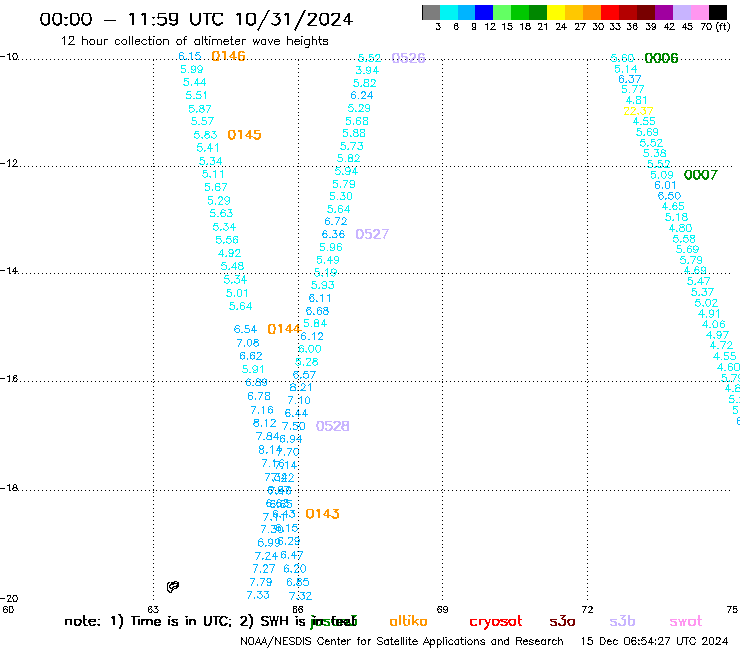
Task: Click the purple swatch above the 42 label
Action: (664, 12)
